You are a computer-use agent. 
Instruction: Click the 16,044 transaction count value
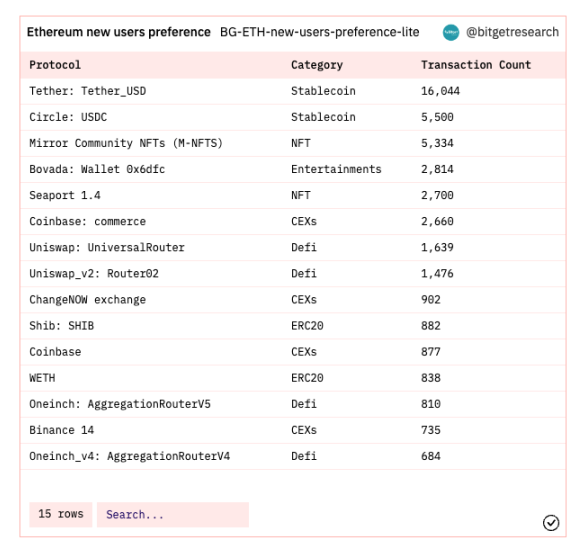(440, 91)
